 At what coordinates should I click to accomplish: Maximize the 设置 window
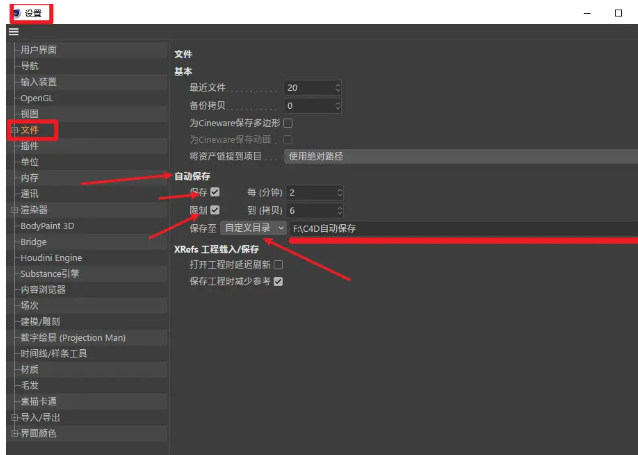pos(618,13)
